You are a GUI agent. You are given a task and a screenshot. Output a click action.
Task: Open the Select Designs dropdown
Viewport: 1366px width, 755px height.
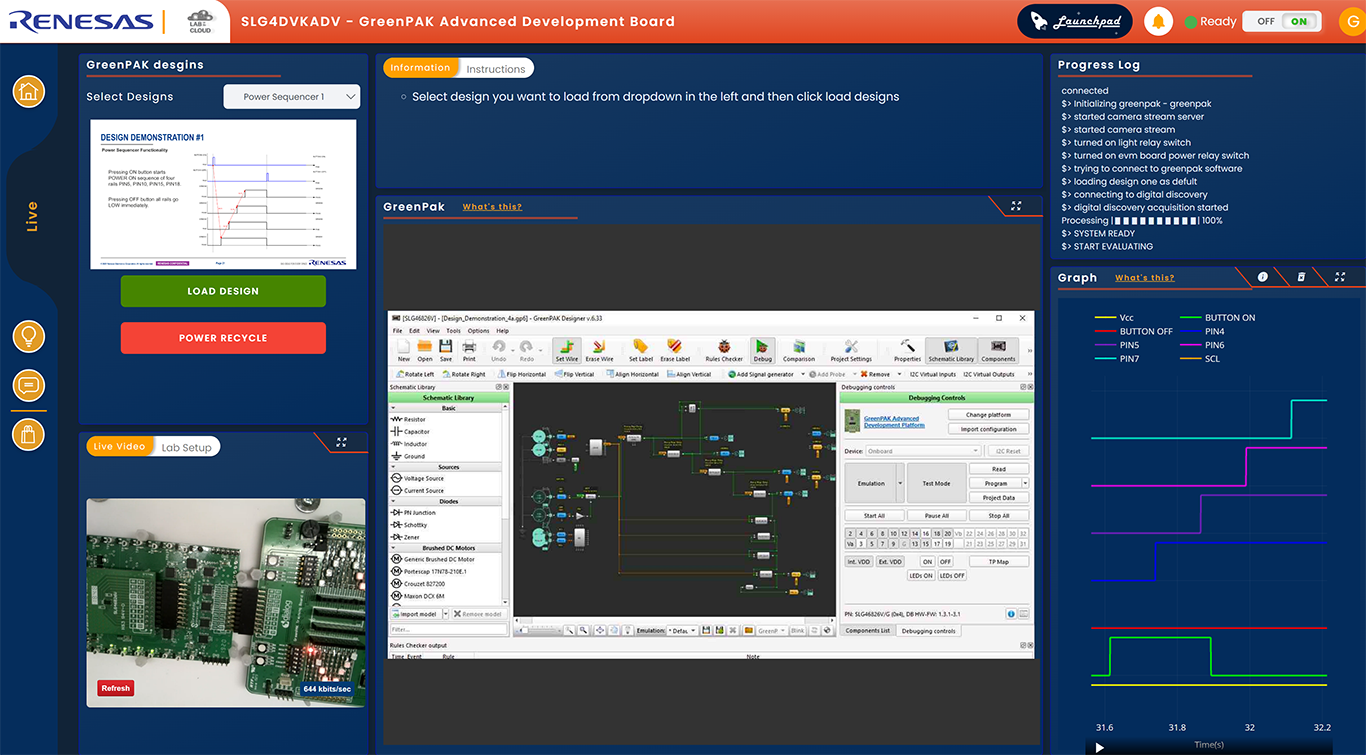pyautogui.click(x=291, y=97)
